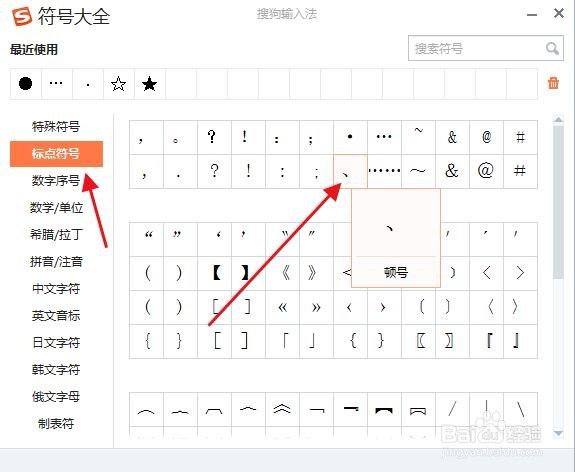The width and height of the screenshot is (575, 472).
Task: Insert the forward slash in last row
Action: click(x=452, y=409)
